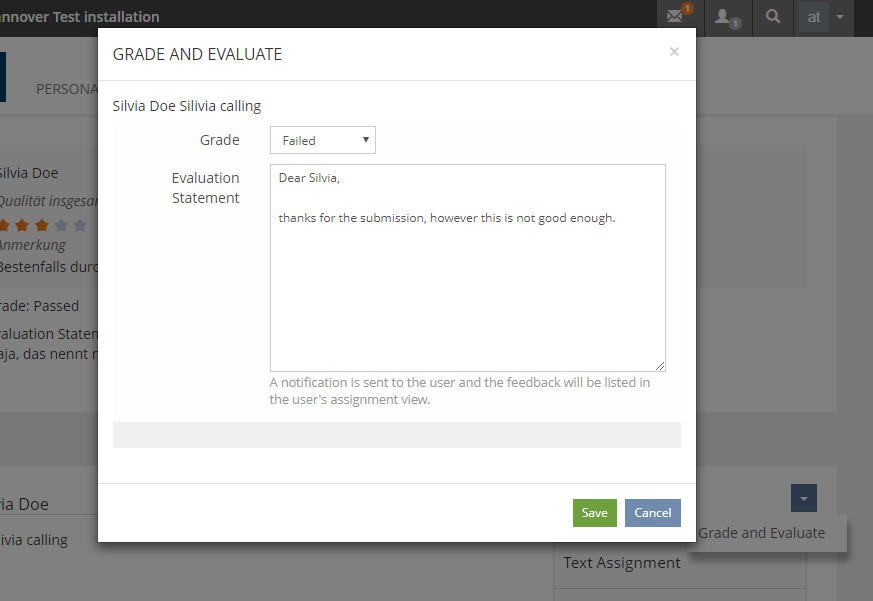Click the fifth grey rating star
The image size is (873, 601).
(x=80, y=225)
